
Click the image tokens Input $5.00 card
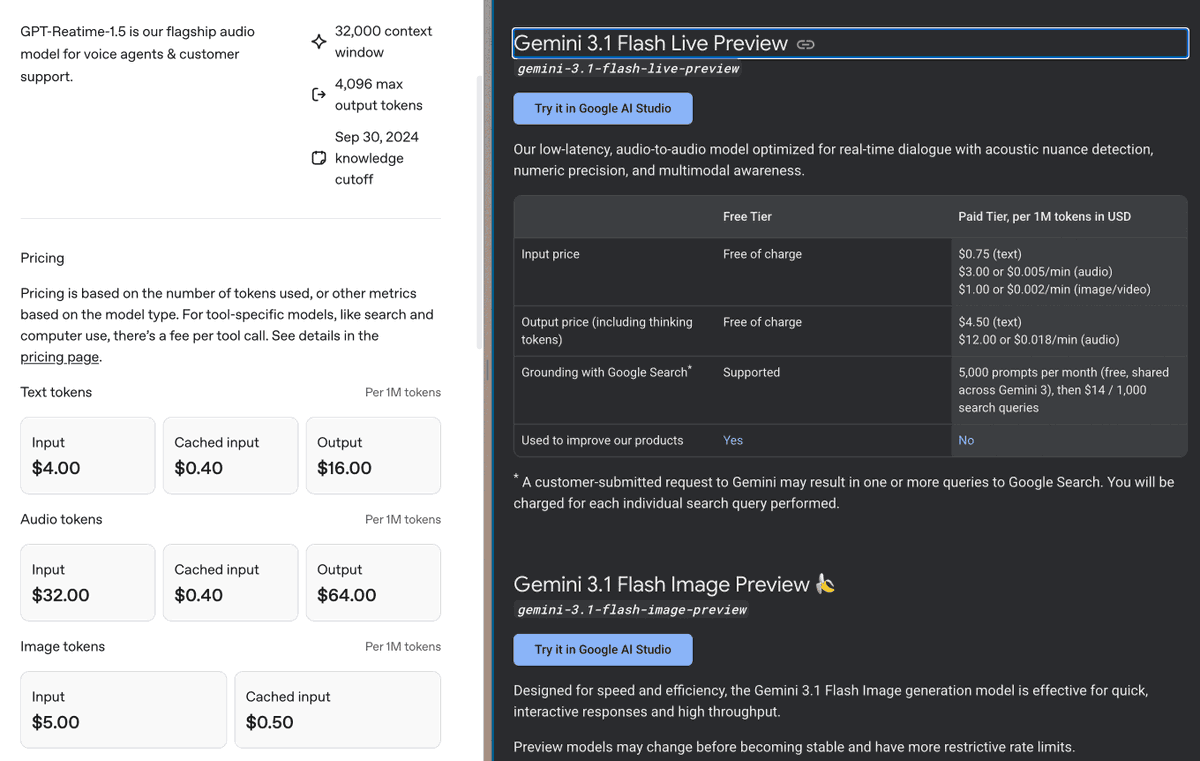click(124, 710)
